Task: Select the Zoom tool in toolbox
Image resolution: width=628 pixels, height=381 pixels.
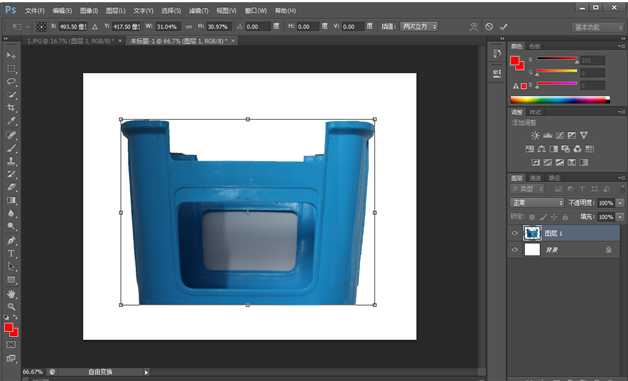Action: pos(11,307)
